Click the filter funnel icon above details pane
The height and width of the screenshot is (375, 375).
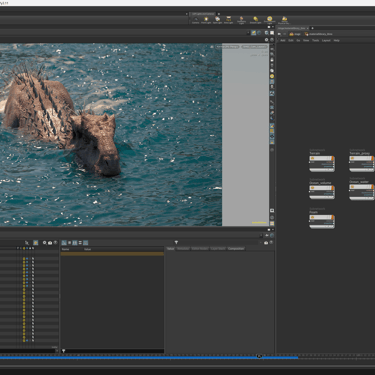176,242
